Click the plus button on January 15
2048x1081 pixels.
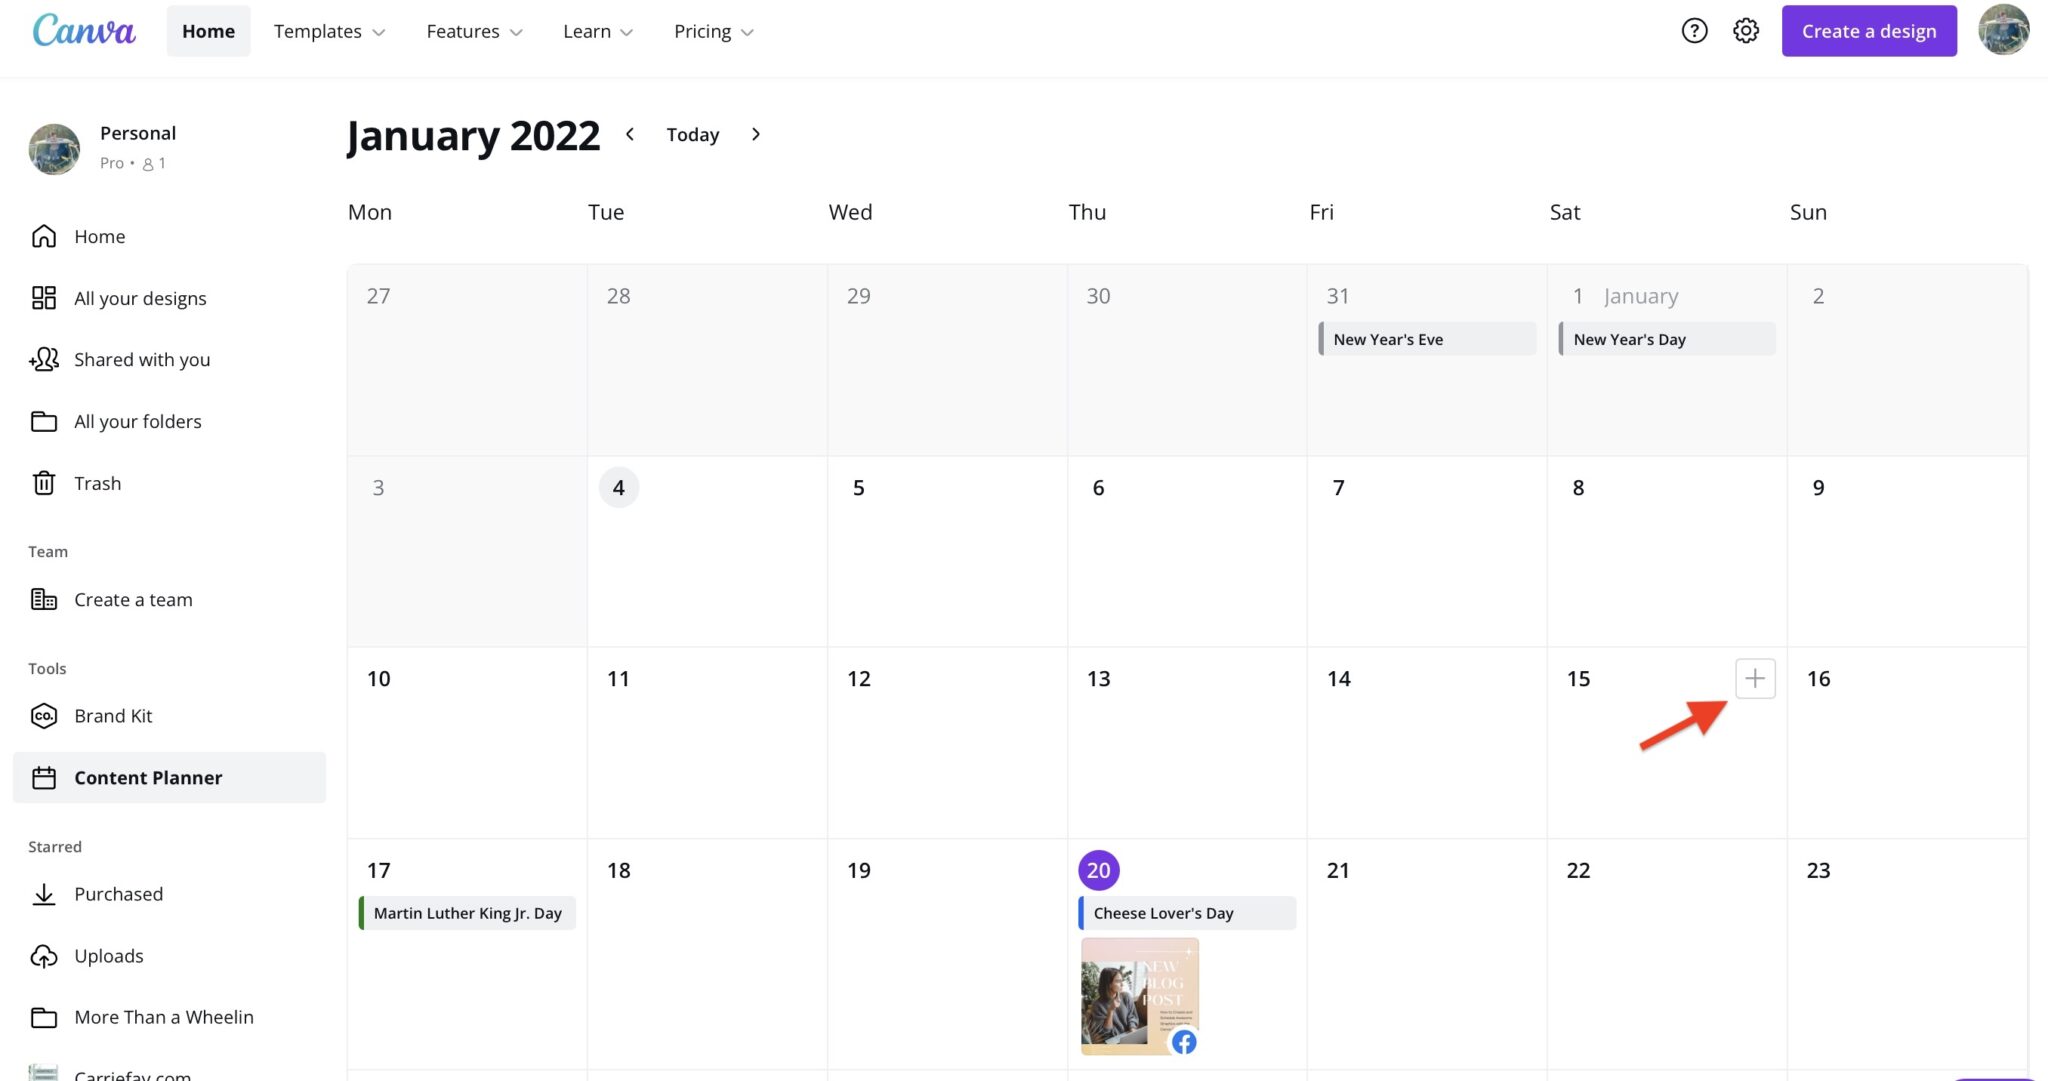[1755, 679]
